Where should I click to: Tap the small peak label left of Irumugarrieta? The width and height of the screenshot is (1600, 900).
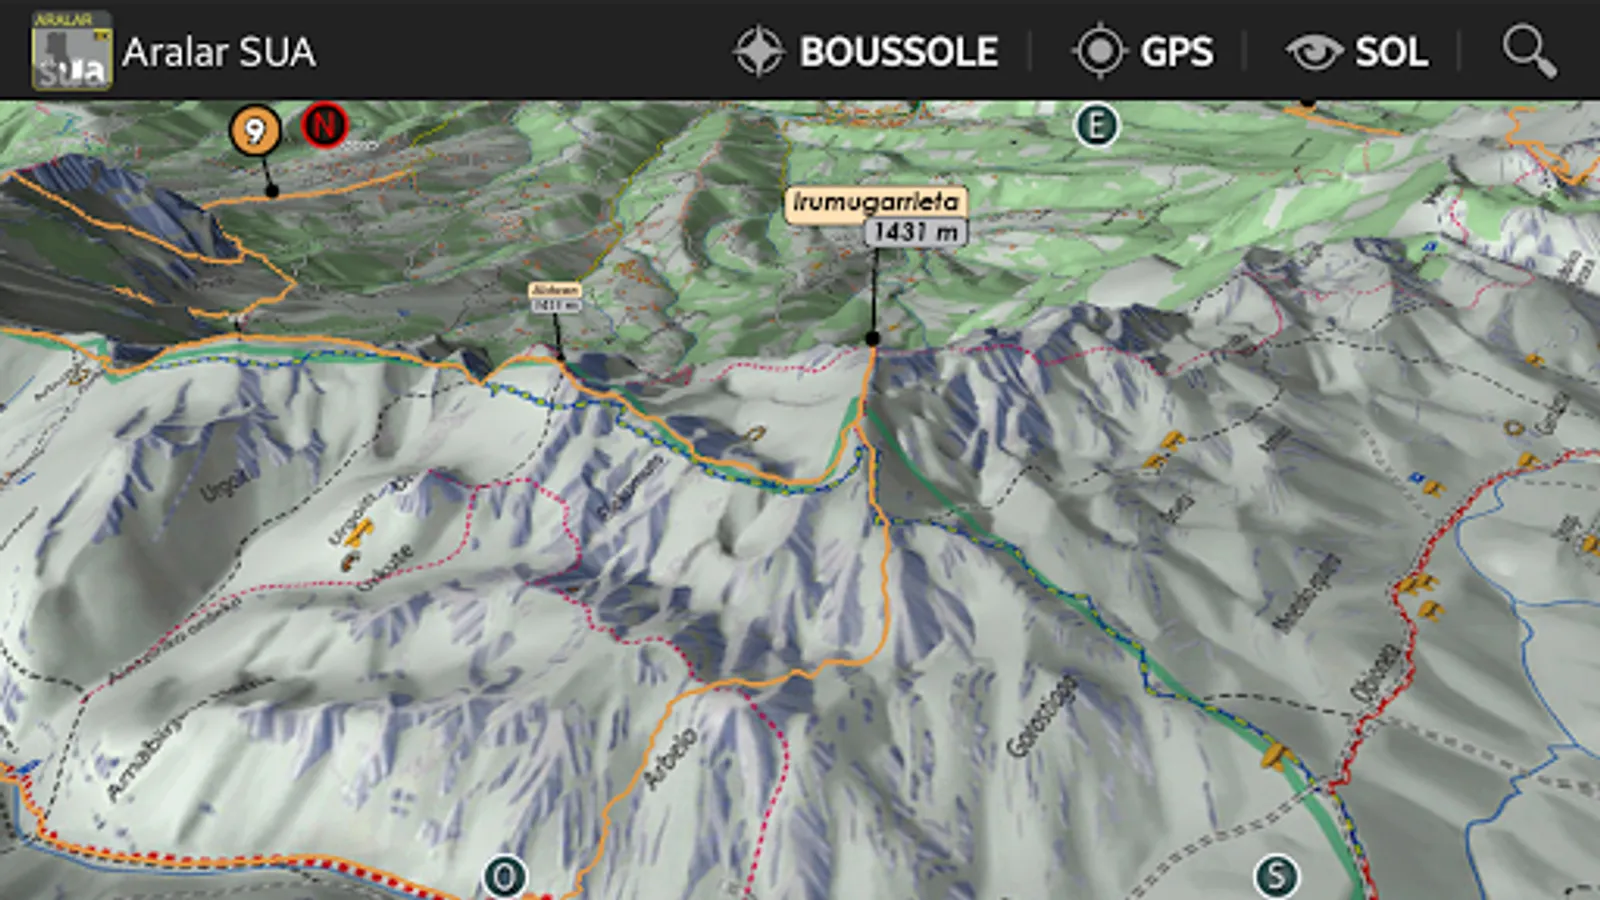555,297
